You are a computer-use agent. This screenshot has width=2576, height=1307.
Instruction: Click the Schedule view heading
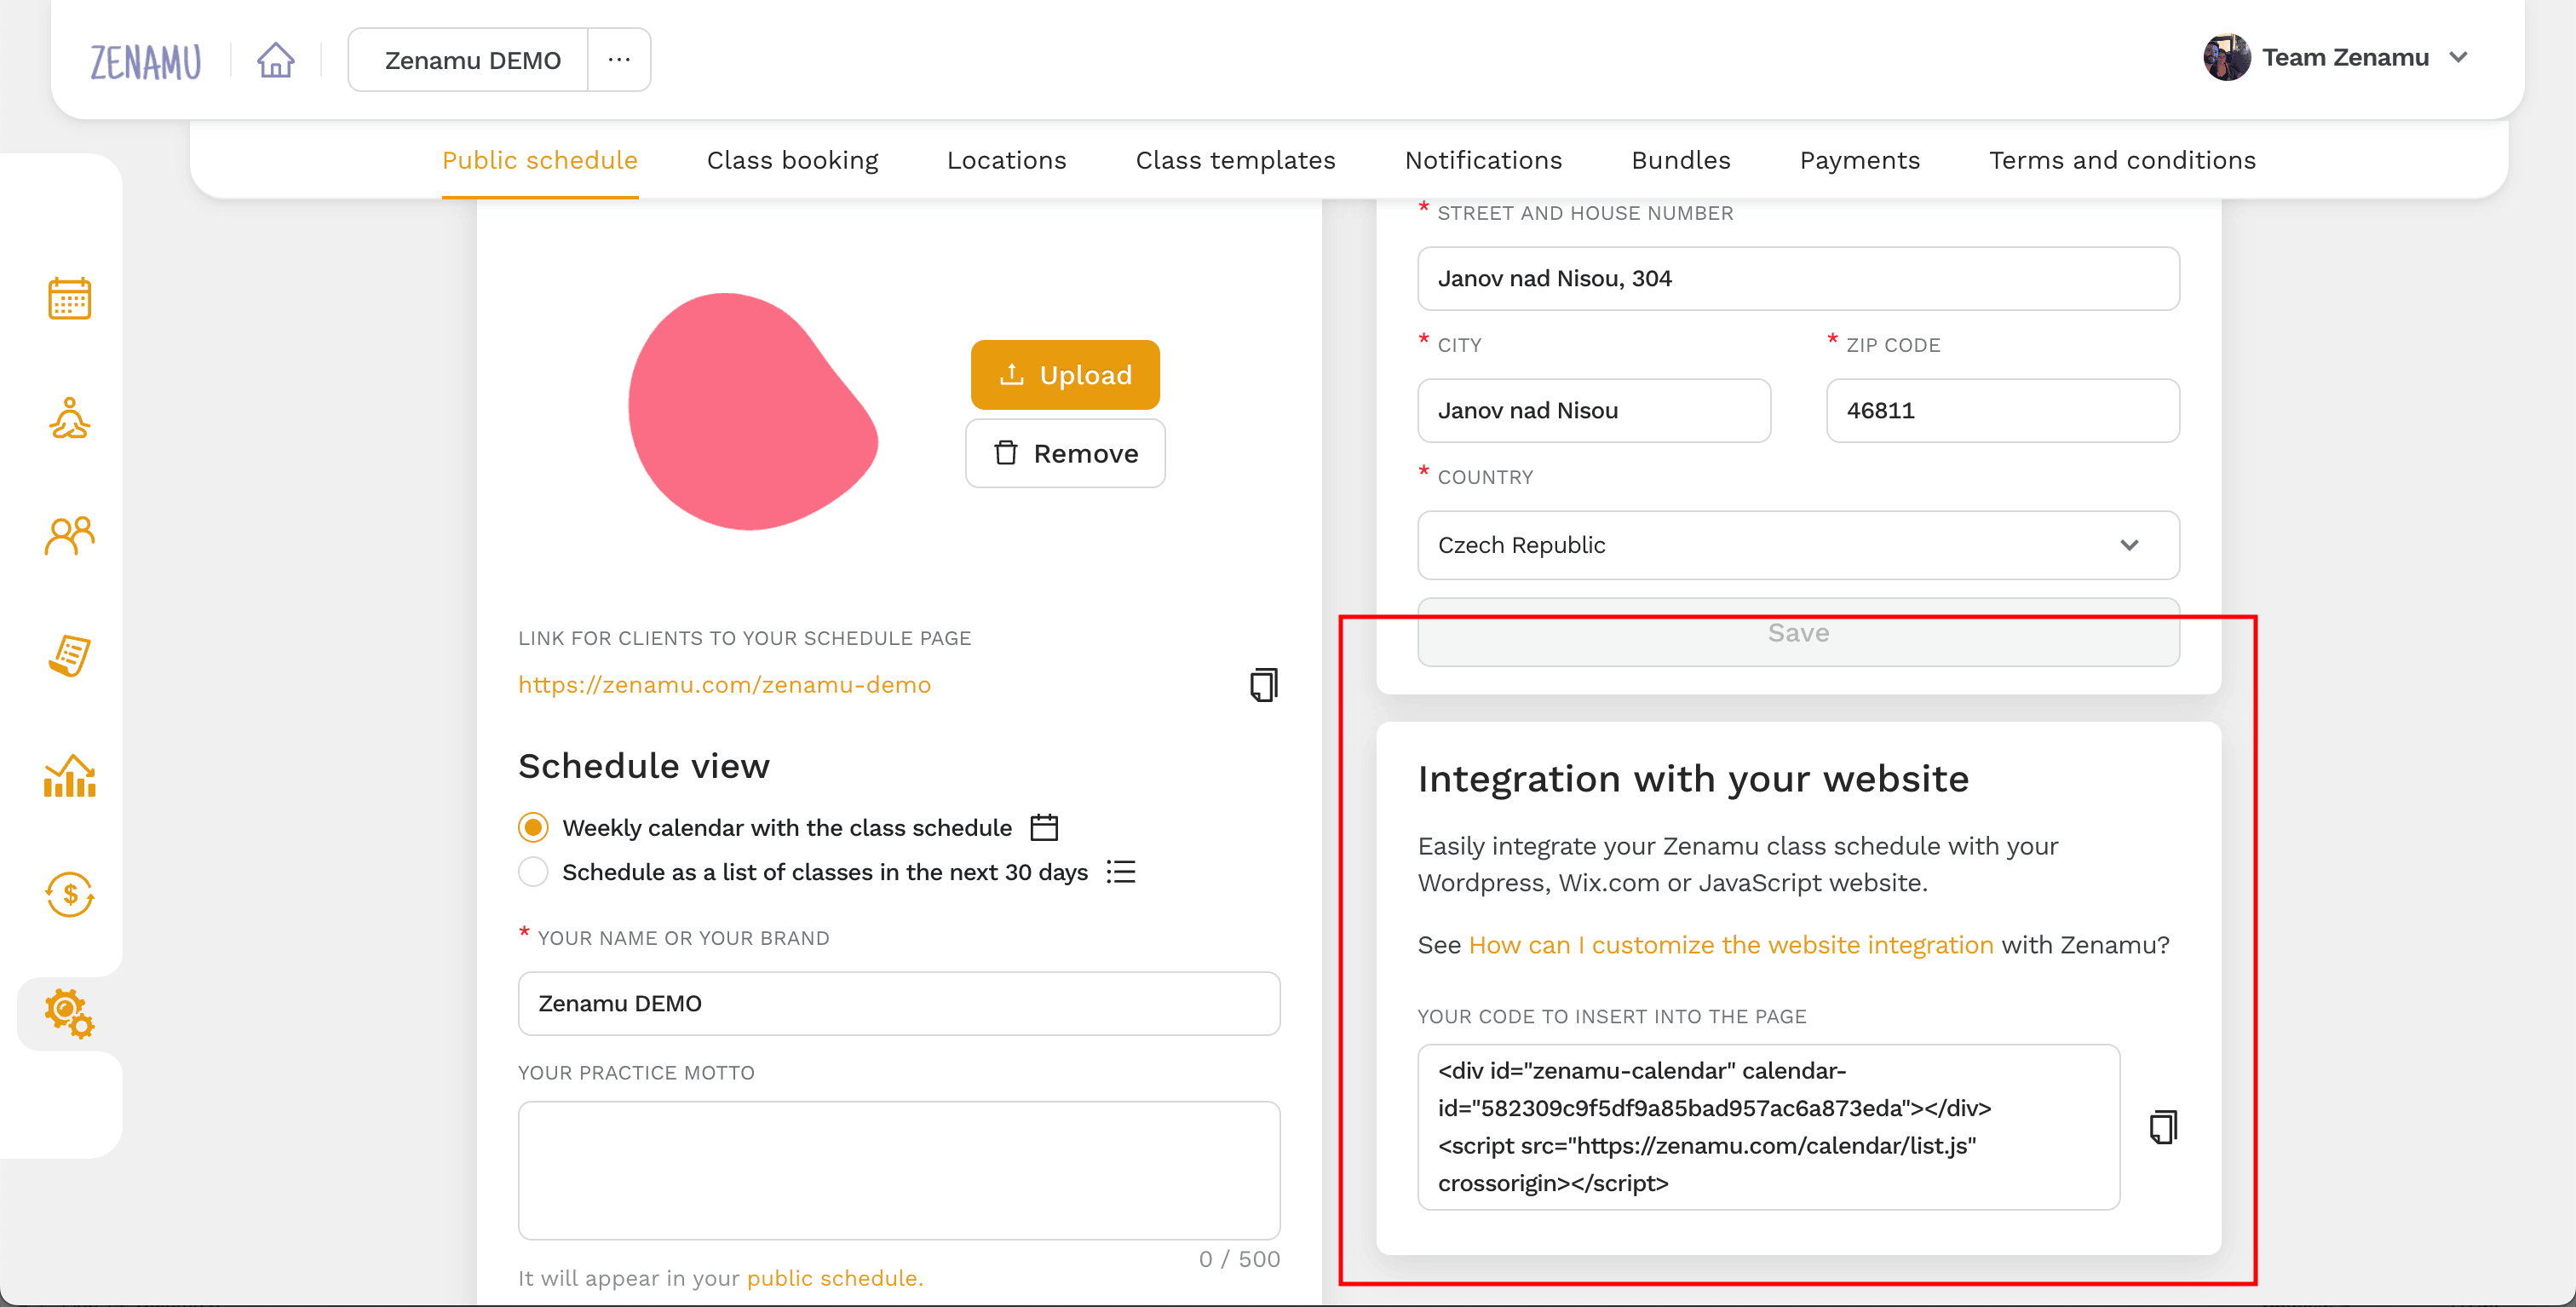[643, 765]
